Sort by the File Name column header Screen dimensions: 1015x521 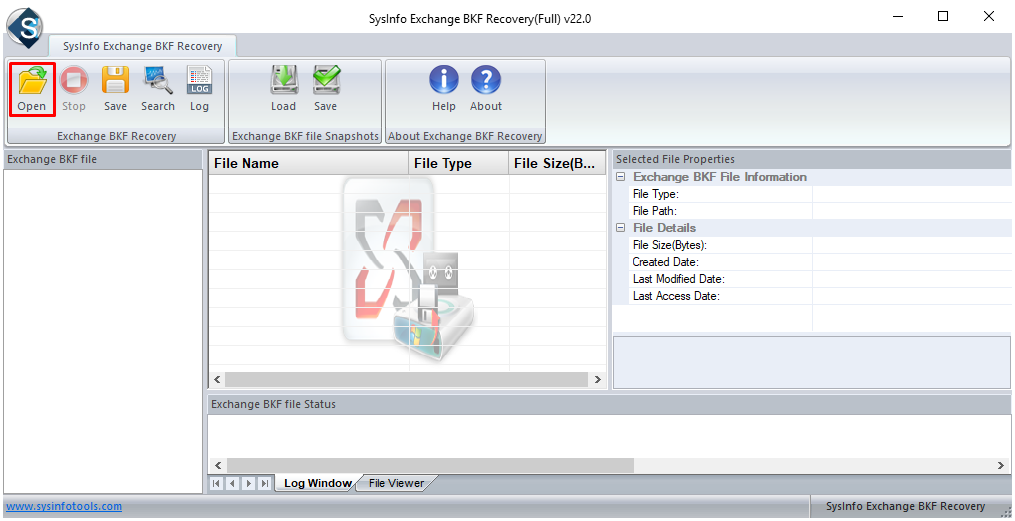tap(309, 163)
